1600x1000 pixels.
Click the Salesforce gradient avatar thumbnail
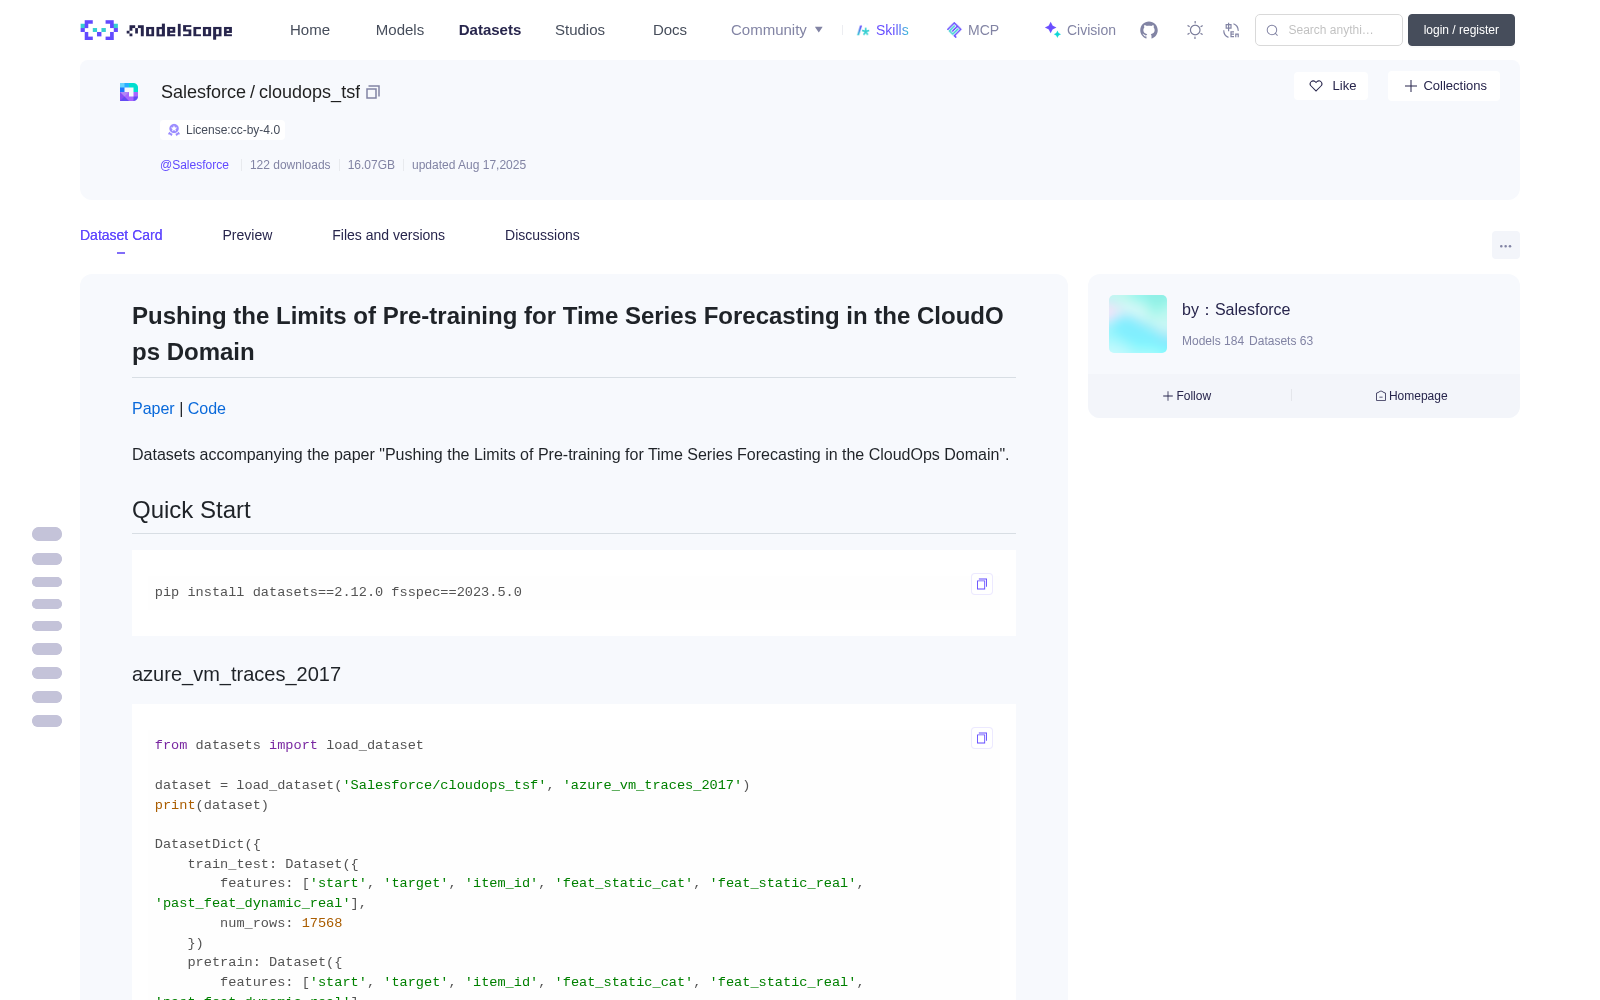(1138, 324)
